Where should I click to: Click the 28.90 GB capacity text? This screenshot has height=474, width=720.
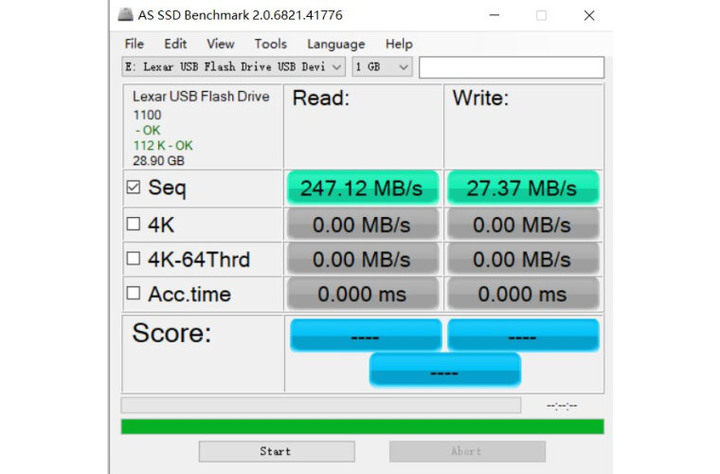[x=158, y=161]
